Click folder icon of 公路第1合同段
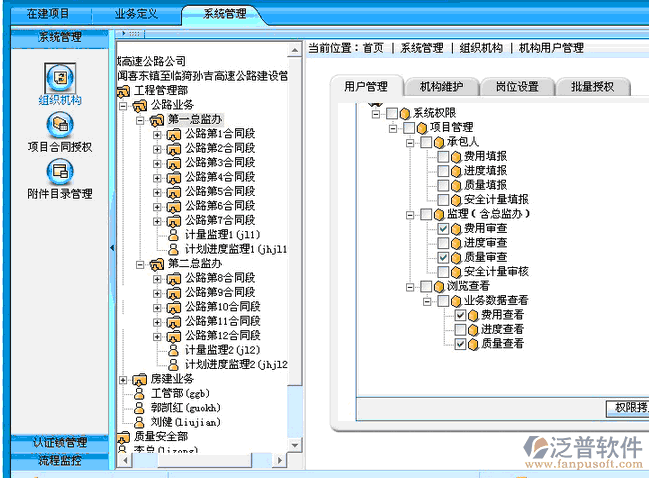The height and width of the screenshot is (480, 653). coord(174,134)
